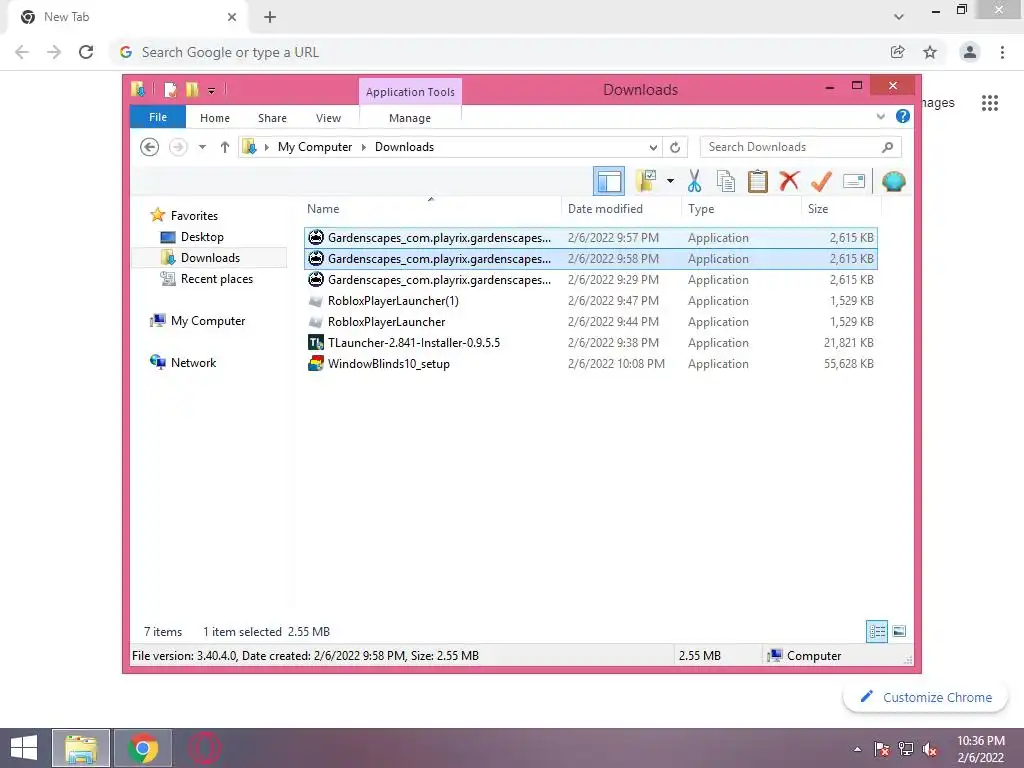This screenshot has width=1024, height=768.
Task: Select Gardenscapes file modified 9:57 PM
Action: 590,238
